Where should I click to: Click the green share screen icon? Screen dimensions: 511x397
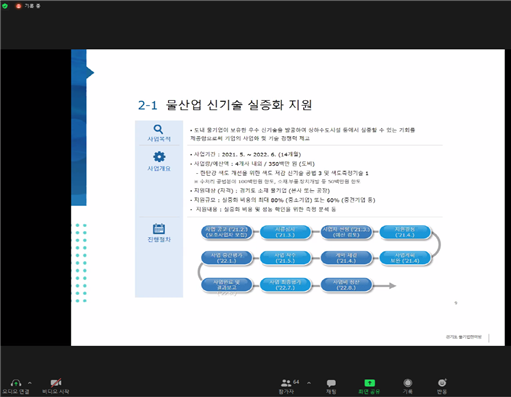[369, 383]
